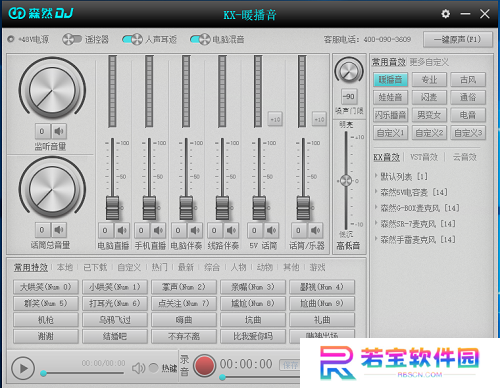
Task: Switch to the 本地 effects tab
Action: click(x=65, y=267)
